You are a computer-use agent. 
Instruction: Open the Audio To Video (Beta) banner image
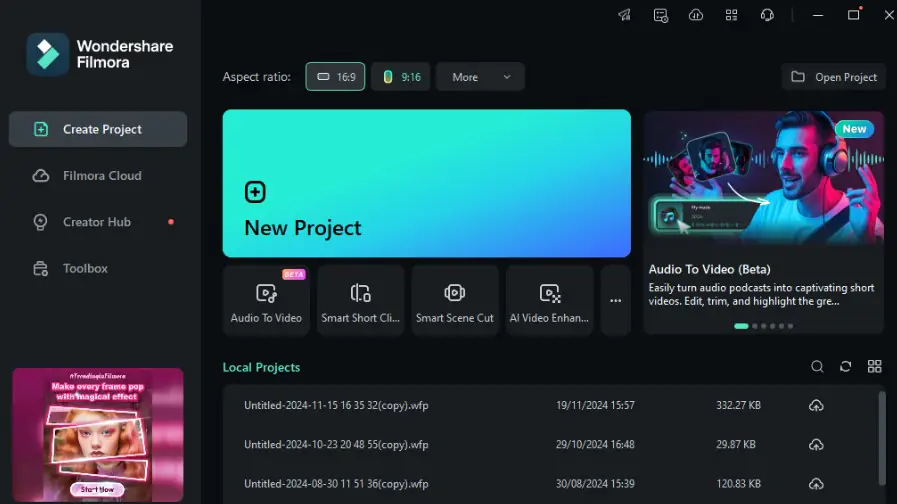[x=764, y=178]
